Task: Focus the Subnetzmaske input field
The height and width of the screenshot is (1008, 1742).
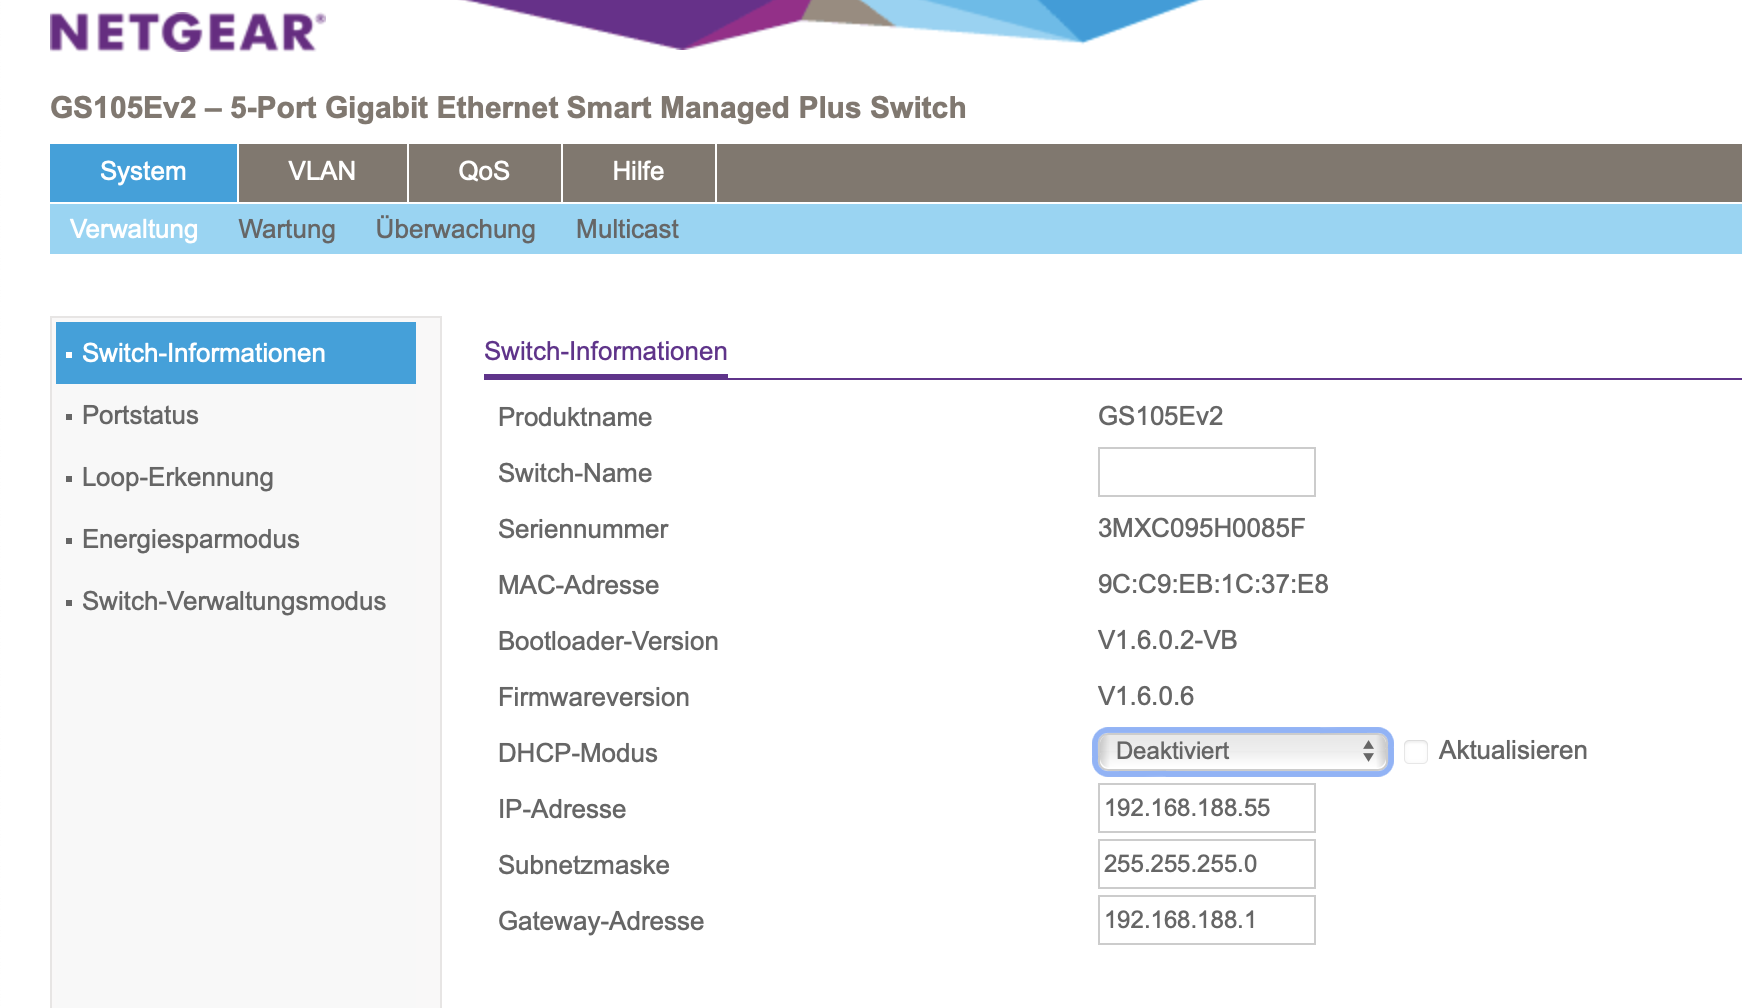Action: pos(1206,864)
